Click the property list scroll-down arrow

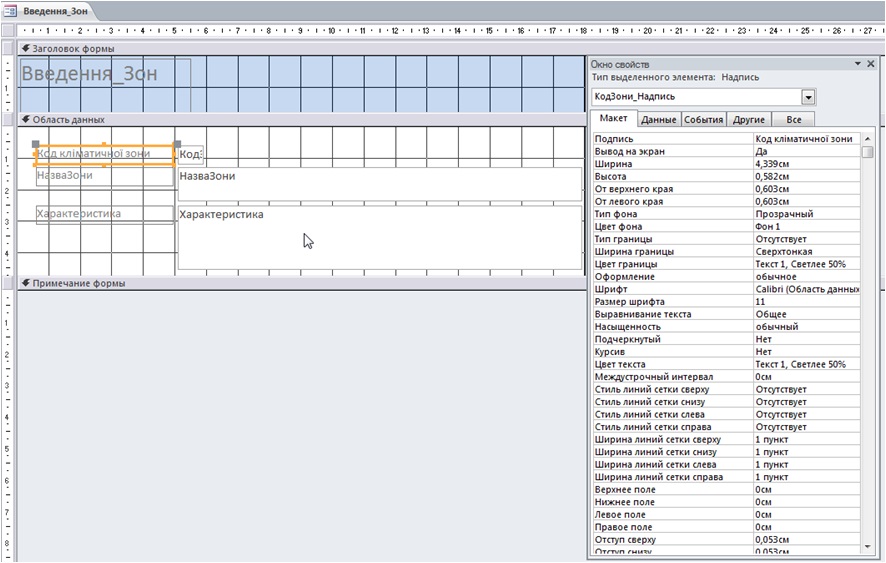click(x=867, y=546)
